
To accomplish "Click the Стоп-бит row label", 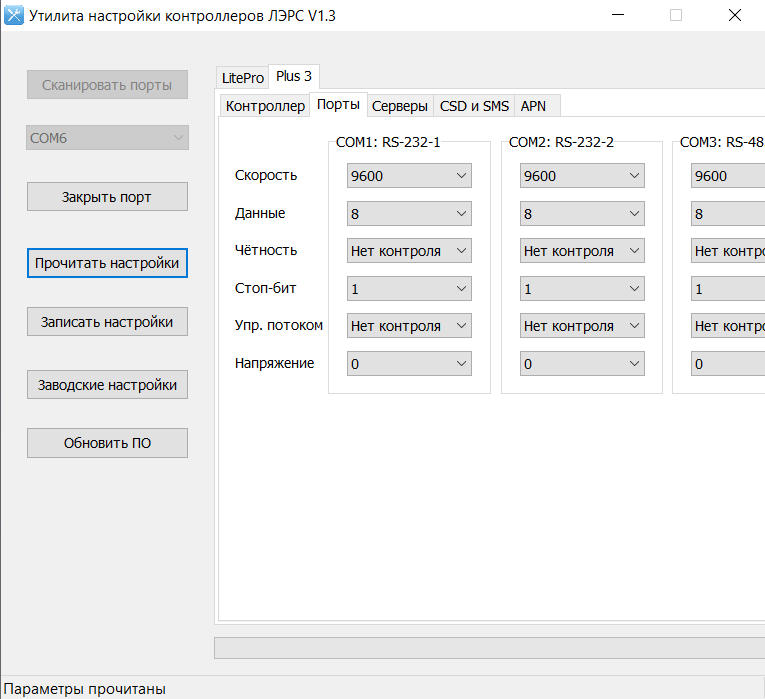I will click(265, 288).
